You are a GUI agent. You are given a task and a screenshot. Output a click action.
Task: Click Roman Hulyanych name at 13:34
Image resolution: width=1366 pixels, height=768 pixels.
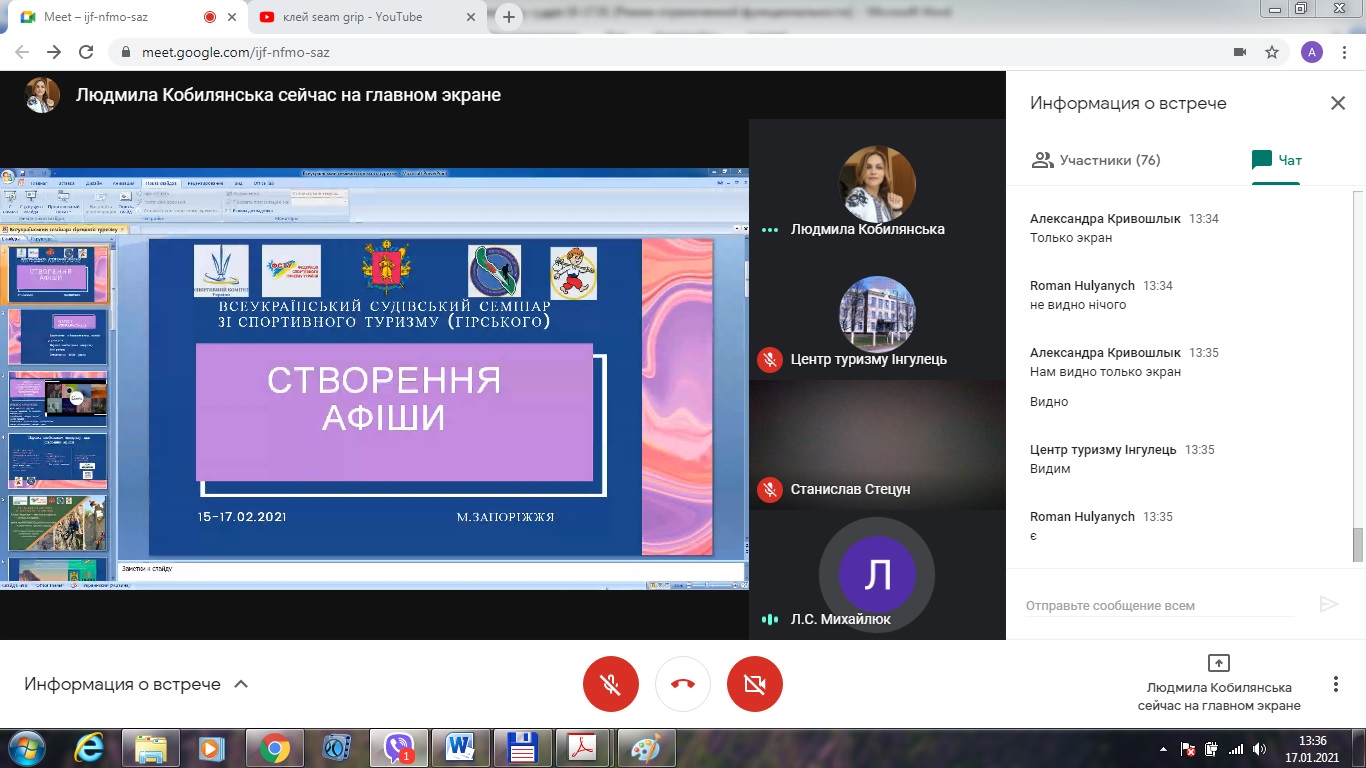click(x=1082, y=285)
